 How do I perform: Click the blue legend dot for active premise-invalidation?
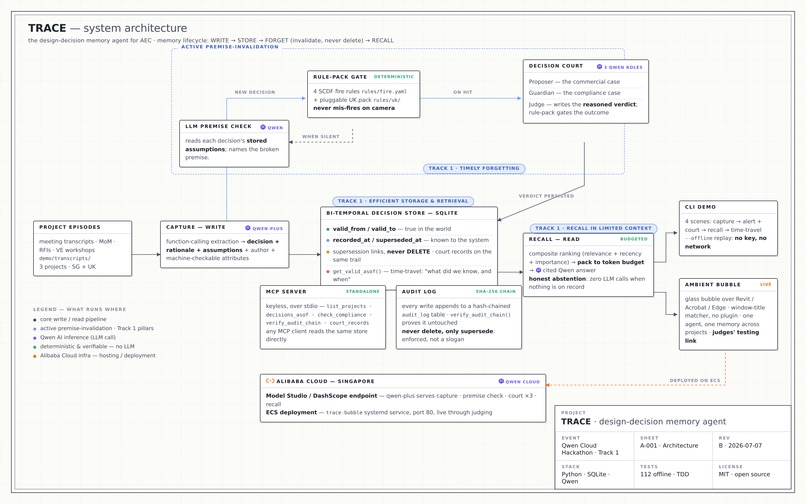35,329
